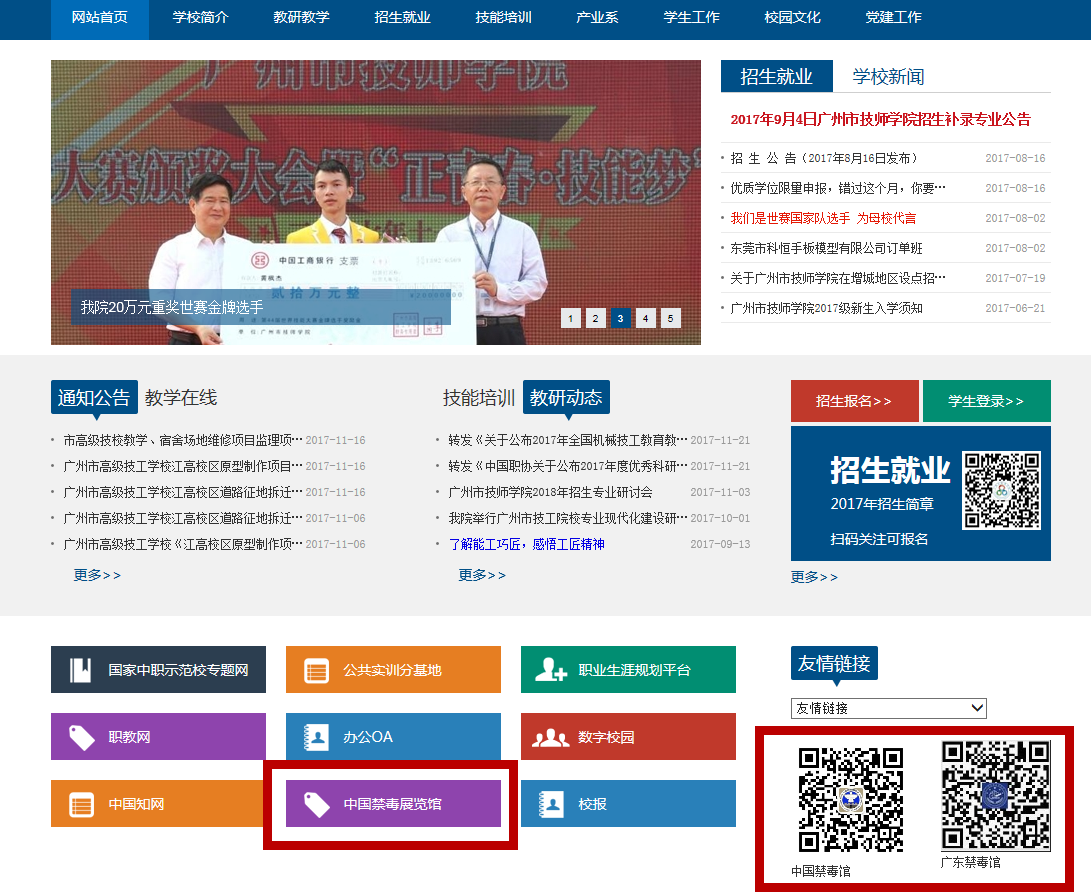The image size is (1091, 896).
Task: Switch to the 教研动态 tab
Action: point(566,398)
